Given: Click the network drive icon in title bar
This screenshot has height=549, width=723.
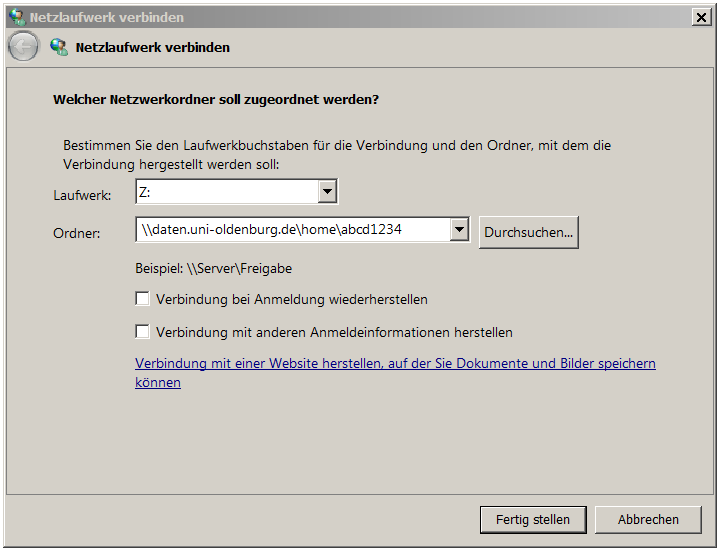Looking at the screenshot, I should (17, 17).
